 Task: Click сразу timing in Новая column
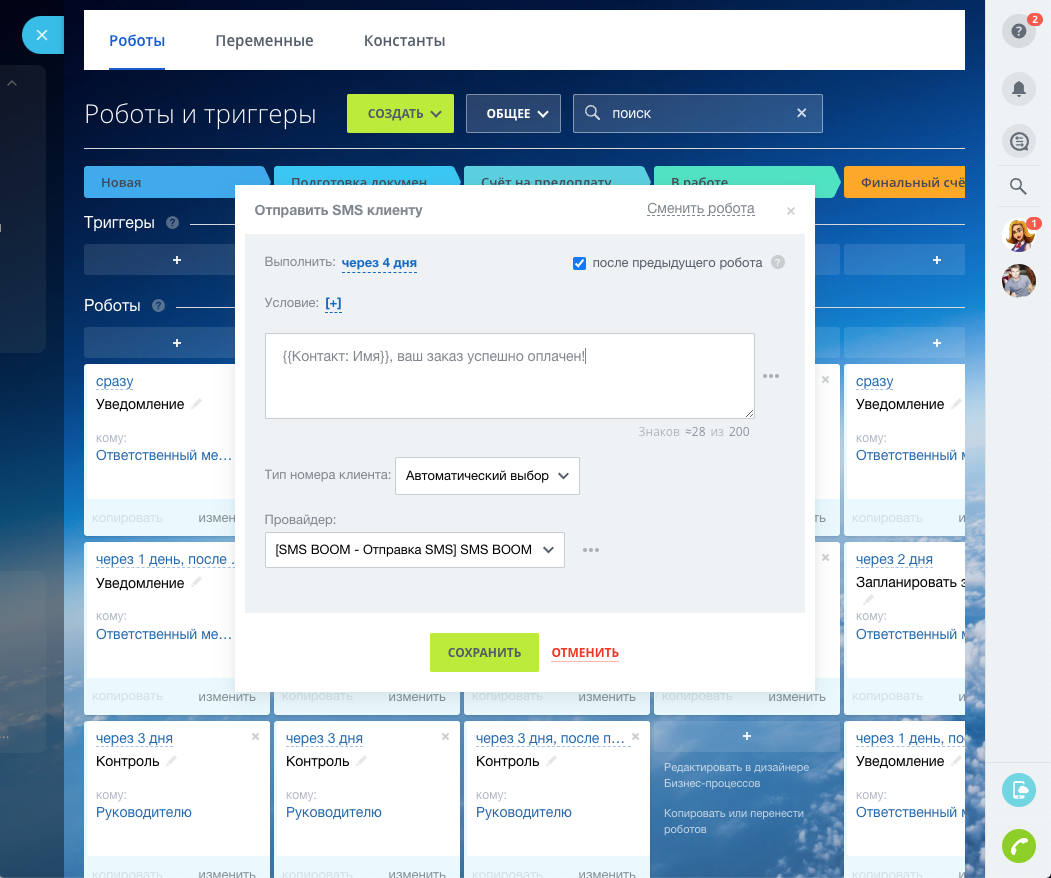[x=115, y=381]
